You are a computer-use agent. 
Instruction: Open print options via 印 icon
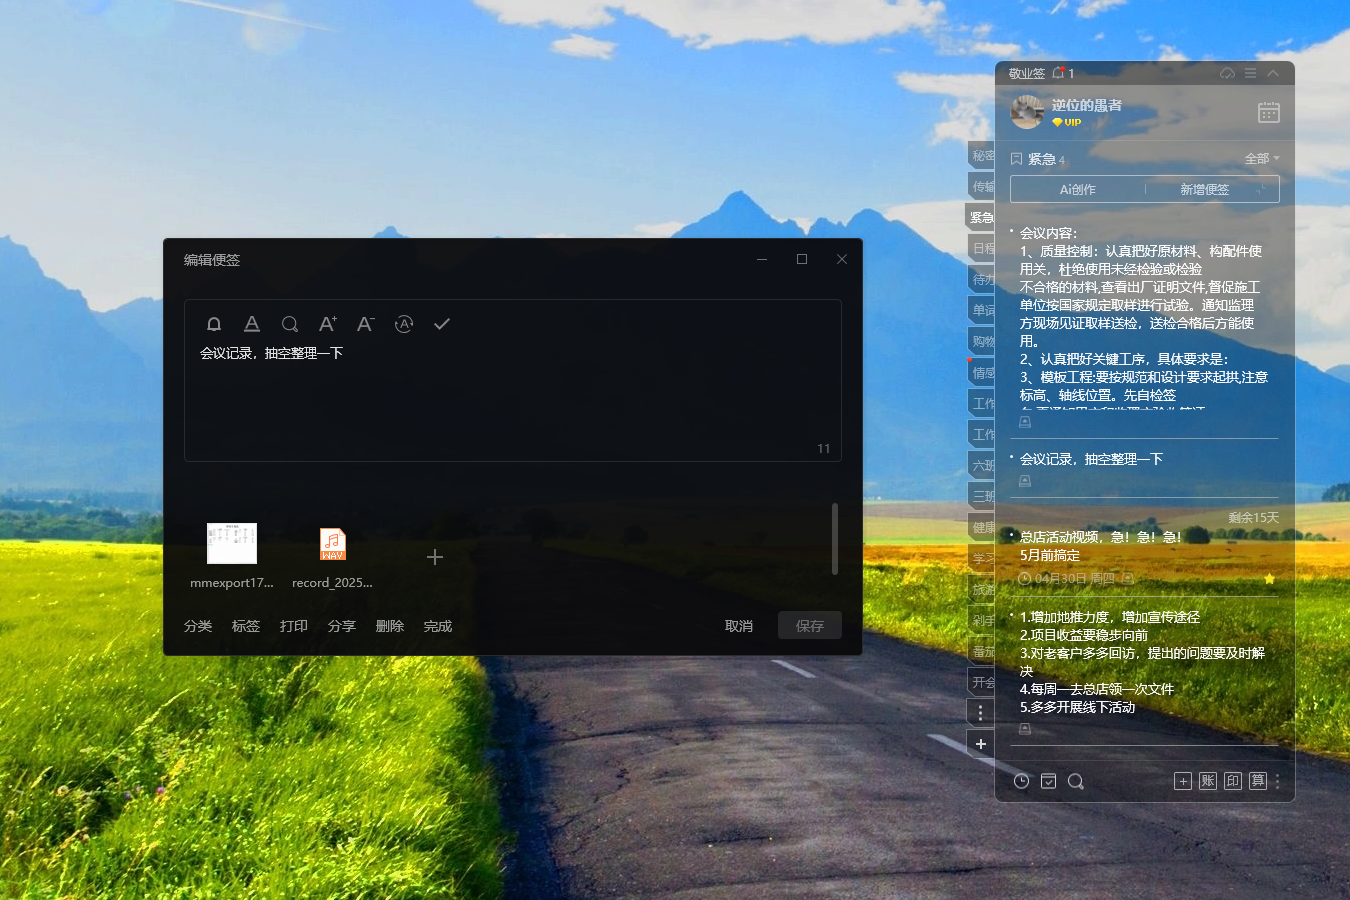point(1232,781)
